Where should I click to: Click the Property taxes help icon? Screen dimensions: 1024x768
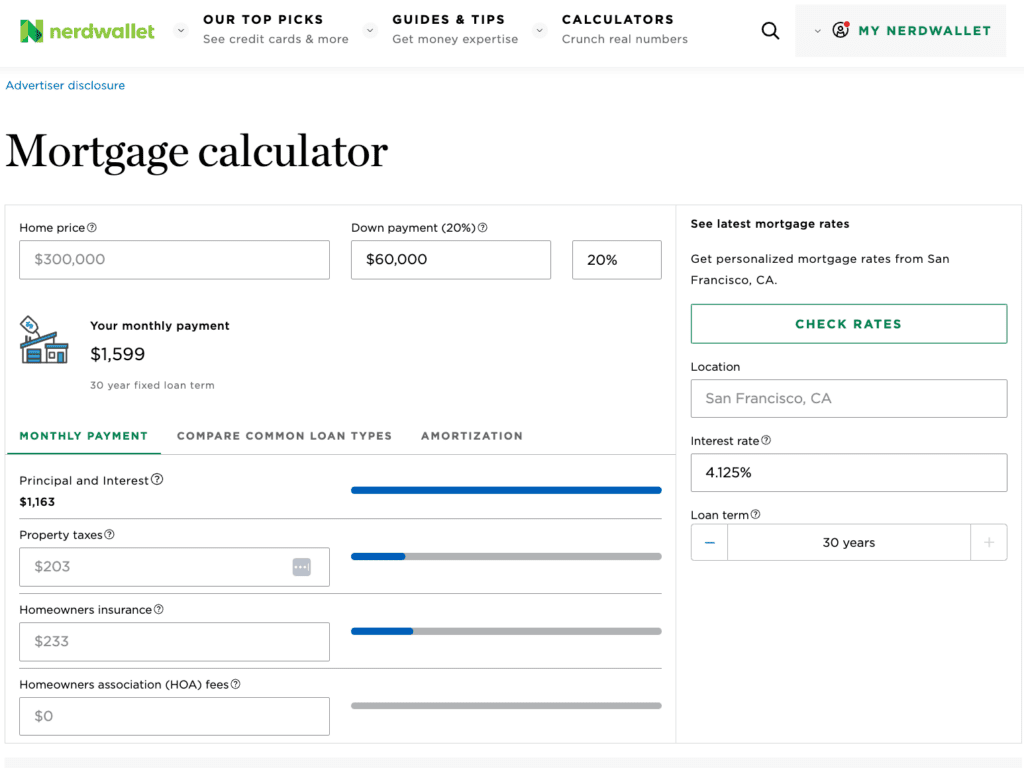click(x=110, y=535)
